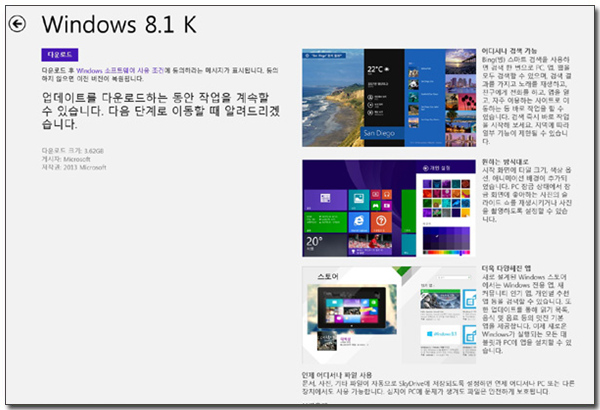Select the 게시자: Microsoft publisher text
This screenshot has height=410, width=600.
pyautogui.click(x=66, y=159)
